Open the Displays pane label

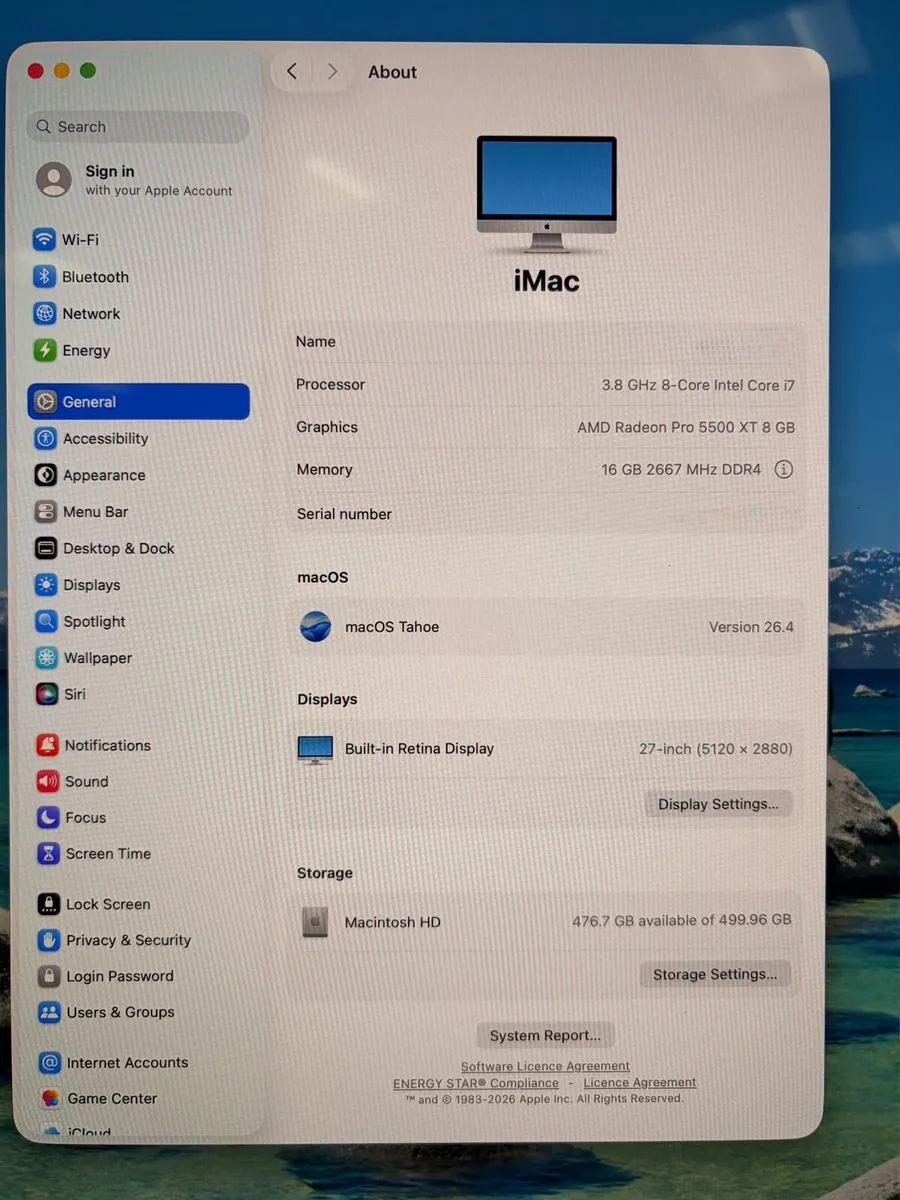92,585
